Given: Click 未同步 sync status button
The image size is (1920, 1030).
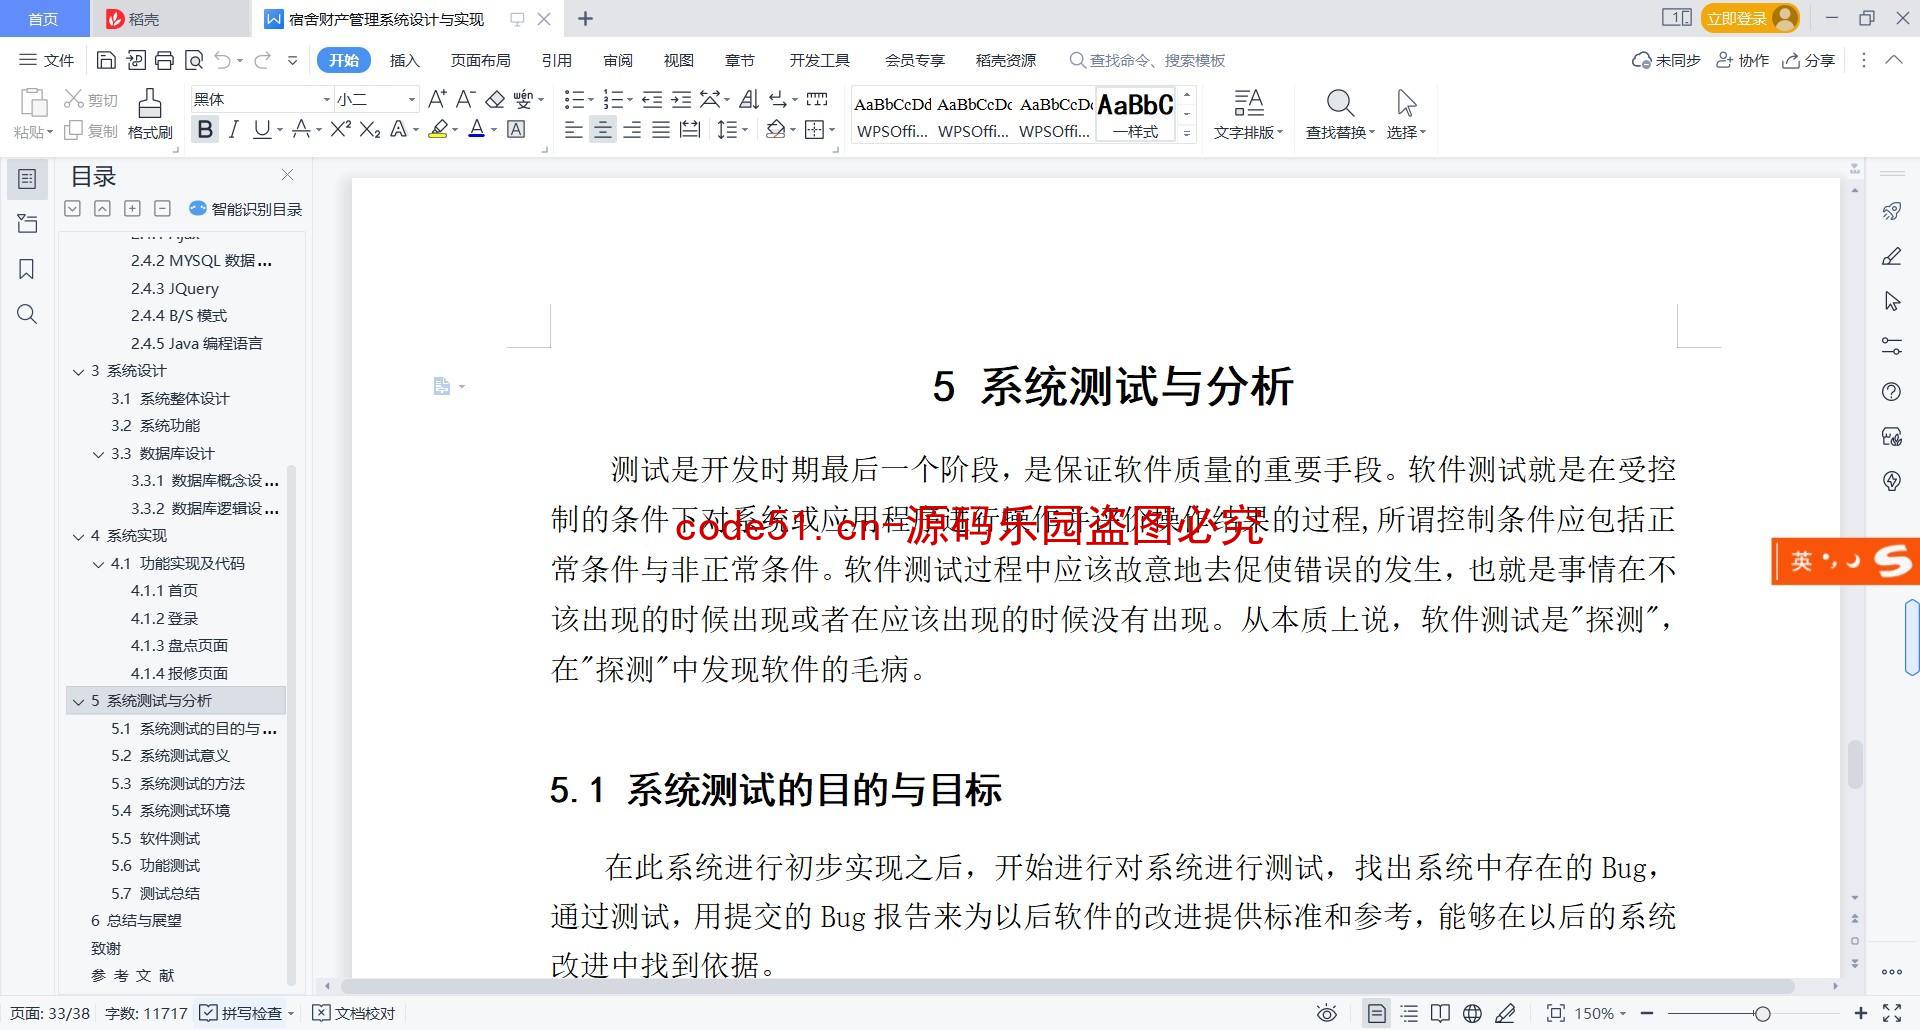Looking at the screenshot, I should [1666, 60].
